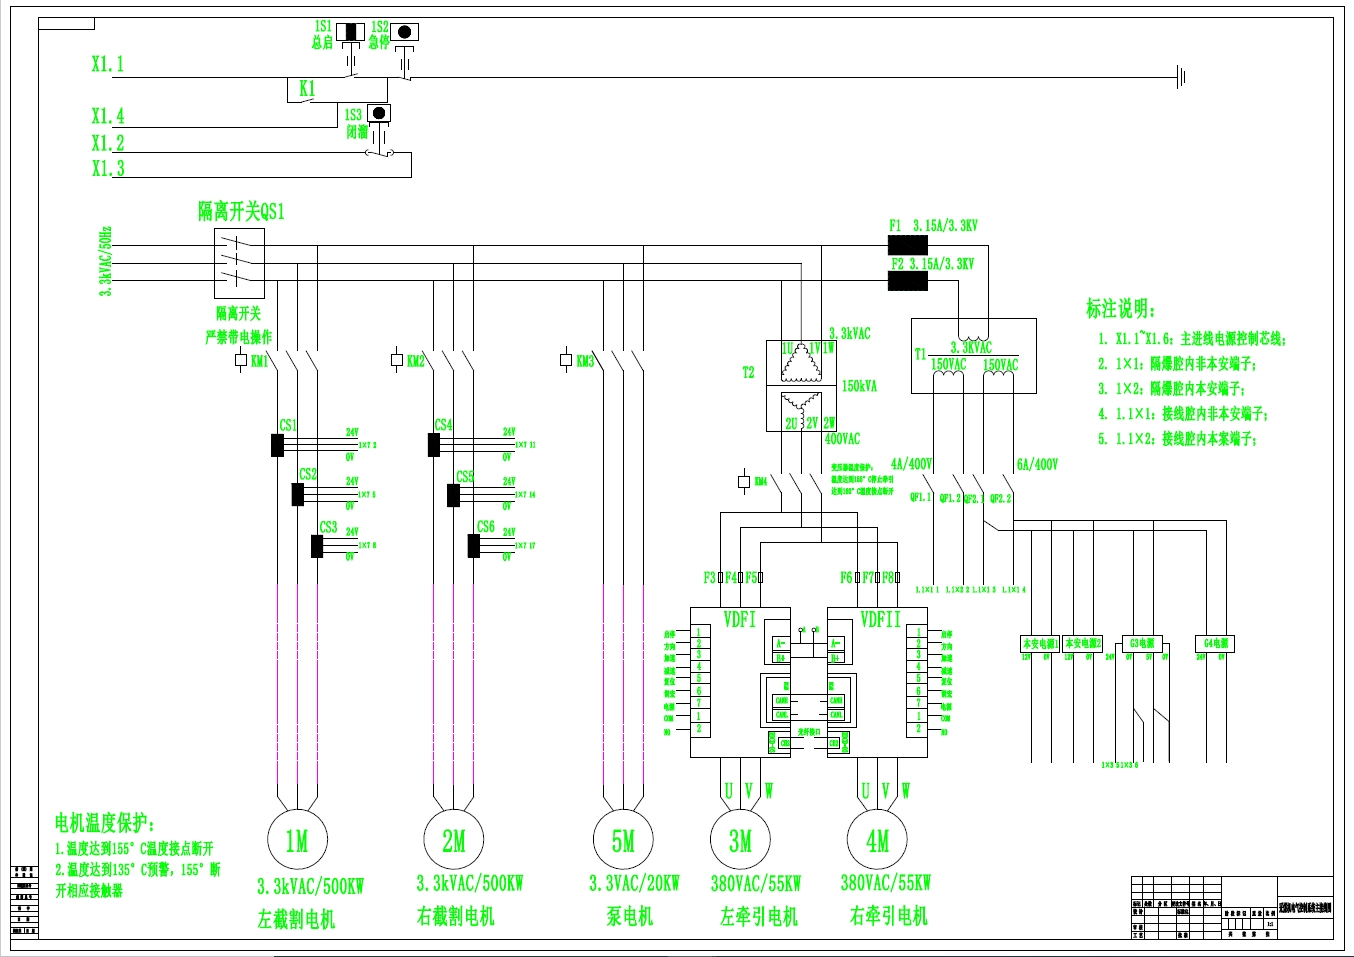1354x957 pixels.
Task: Click the QF2.2 breaker label
Action: [x=1001, y=497]
